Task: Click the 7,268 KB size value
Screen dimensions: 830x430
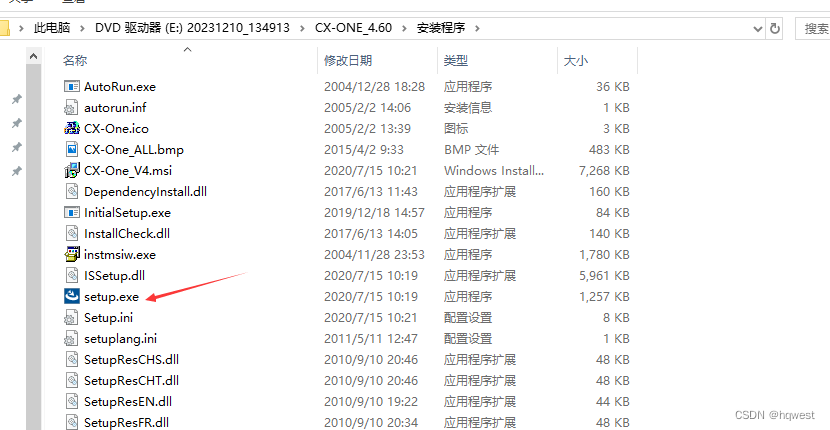Action: point(605,171)
